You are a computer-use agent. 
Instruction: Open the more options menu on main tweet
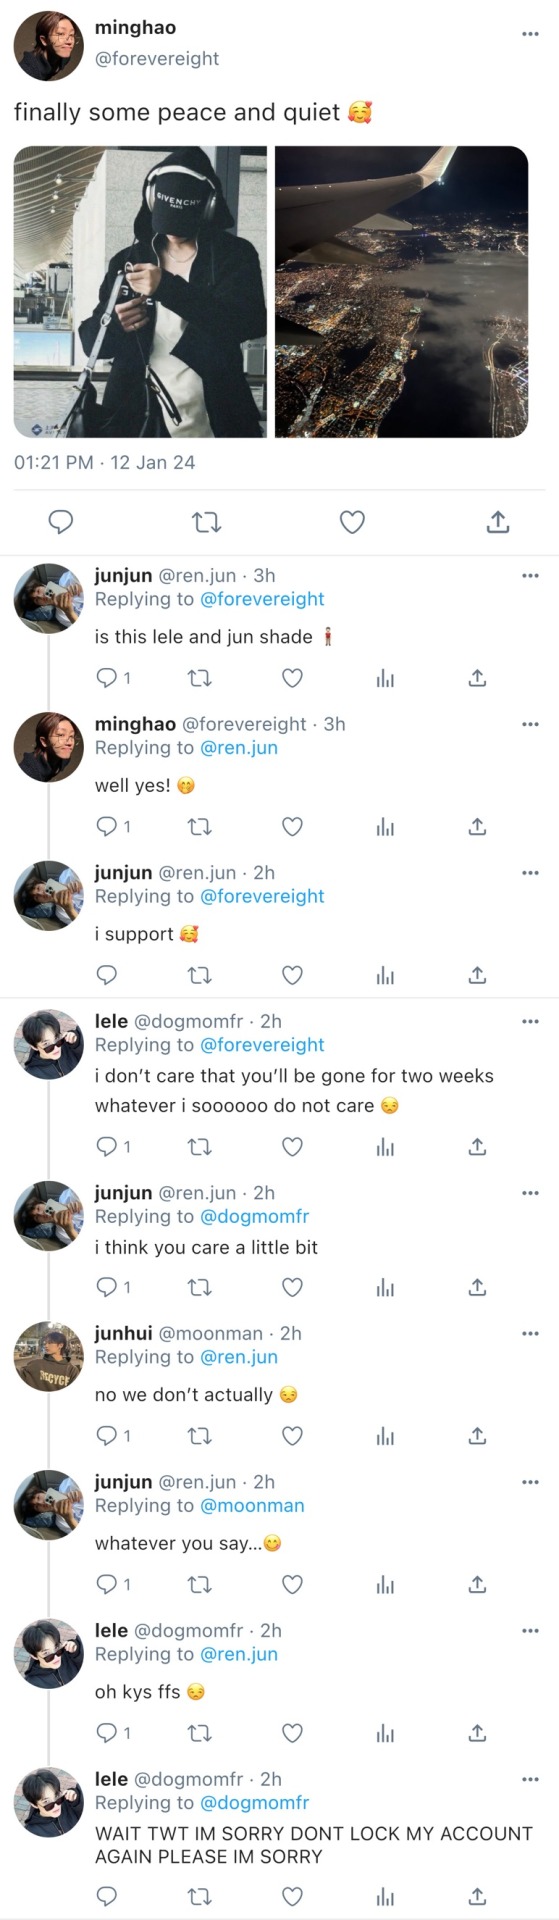click(530, 34)
